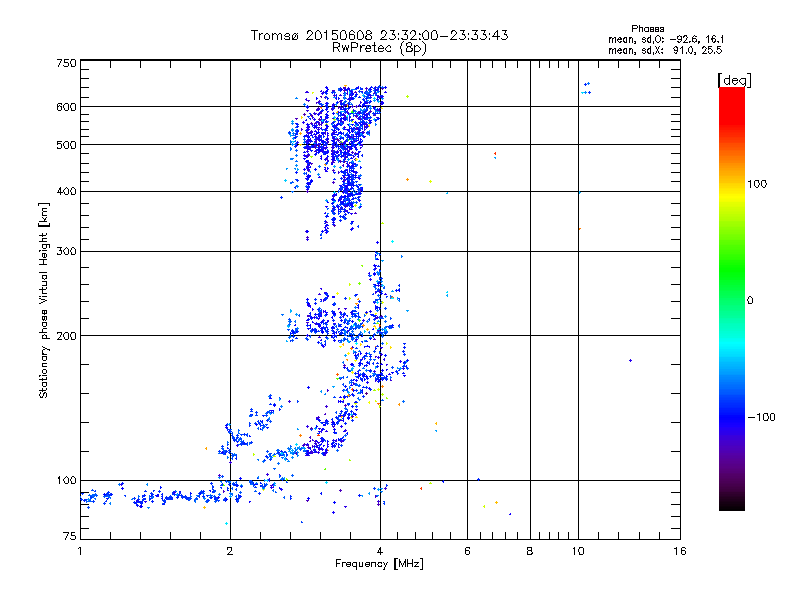
Task: Click the y-axis "600" tick label
Action: pos(66,107)
